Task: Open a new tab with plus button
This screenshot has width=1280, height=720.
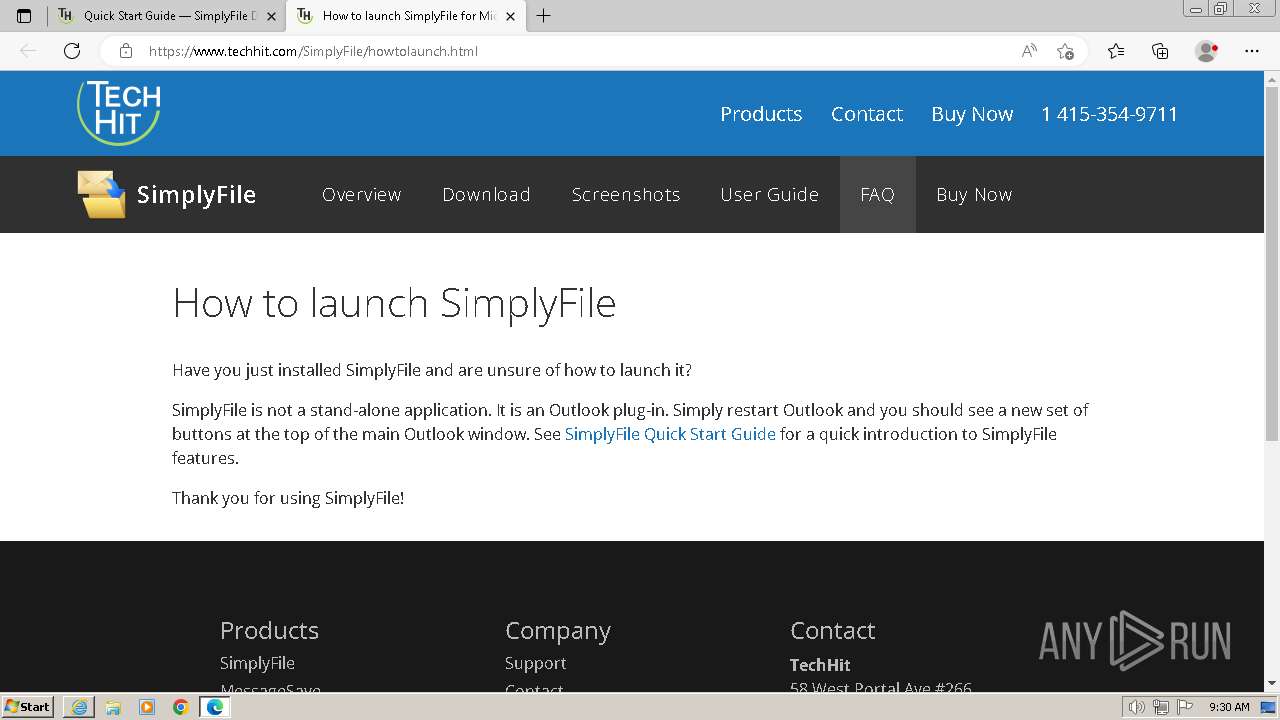Action: tap(544, 16)
